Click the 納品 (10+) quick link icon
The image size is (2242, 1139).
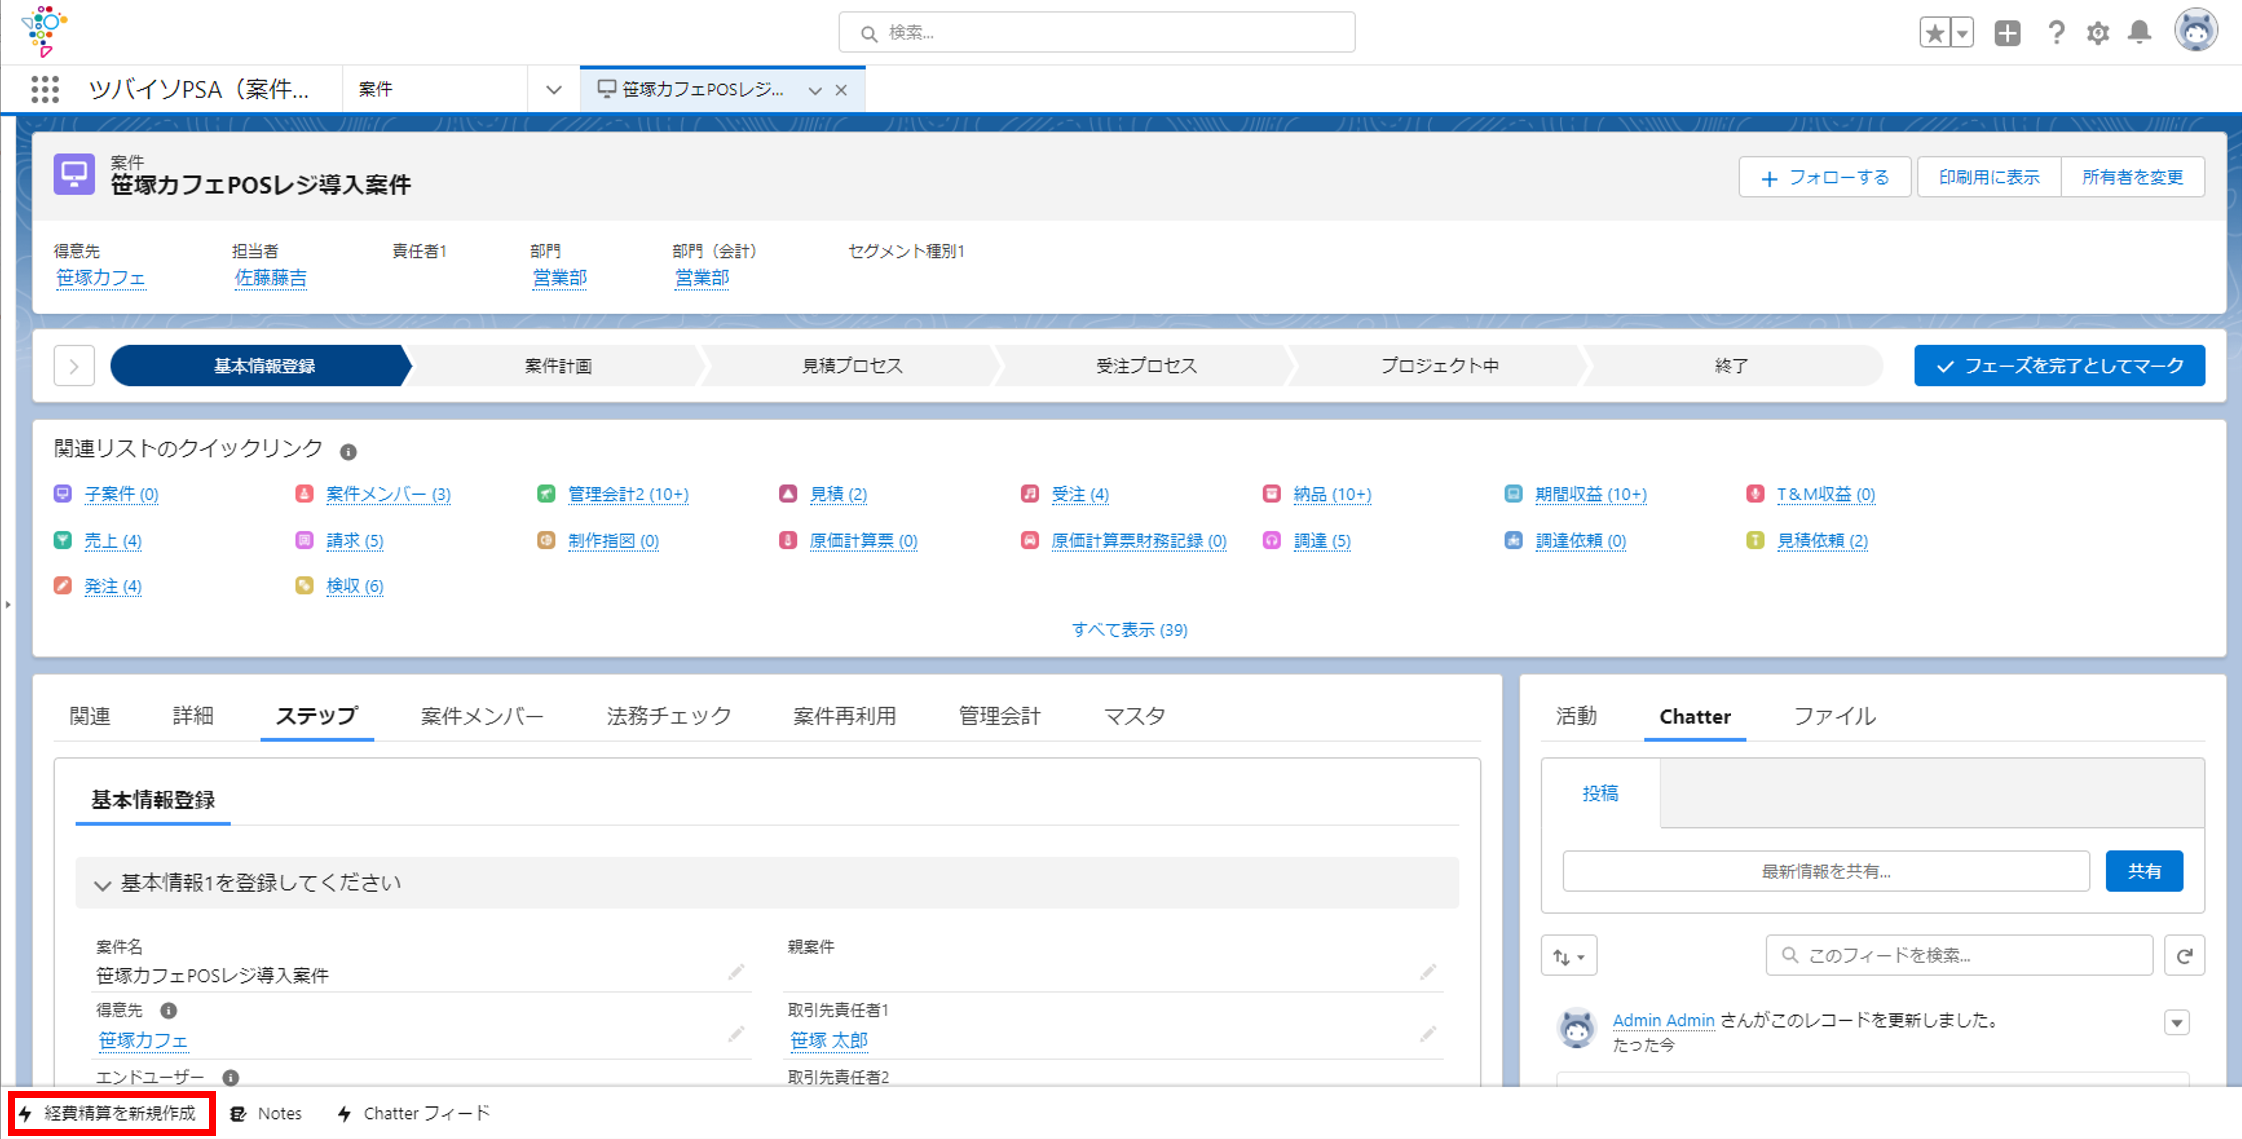pyautogui.click(x=1272, y=494)
